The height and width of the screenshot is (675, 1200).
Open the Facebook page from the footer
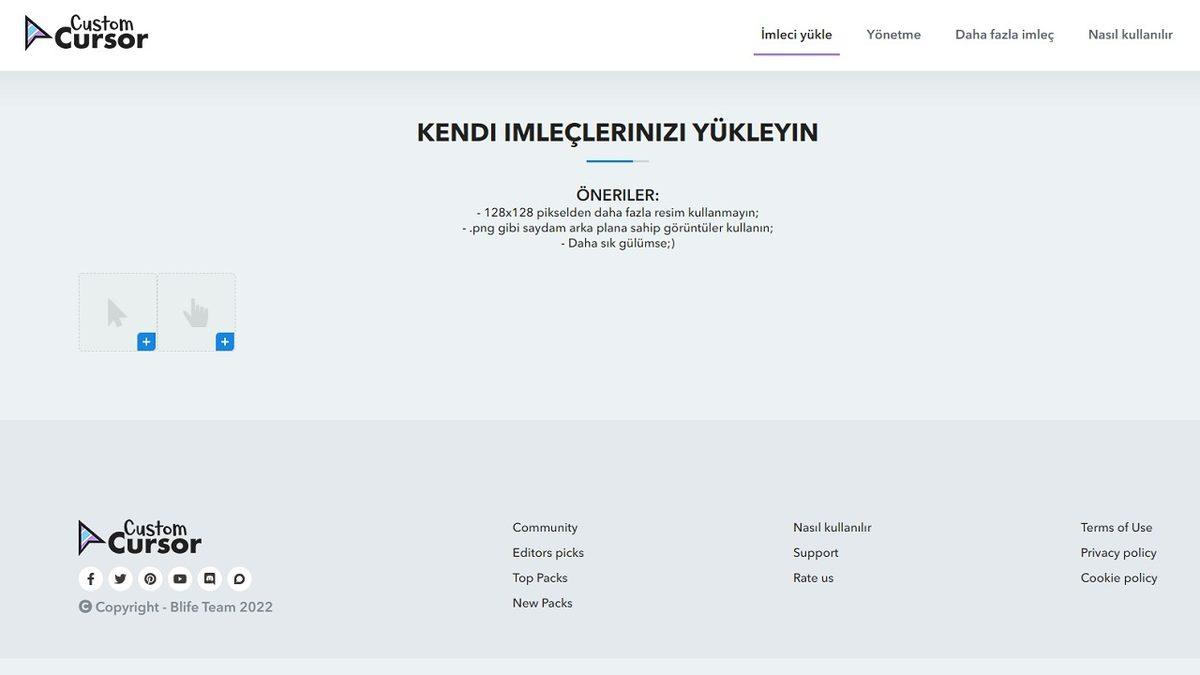[x=91, y=579]
